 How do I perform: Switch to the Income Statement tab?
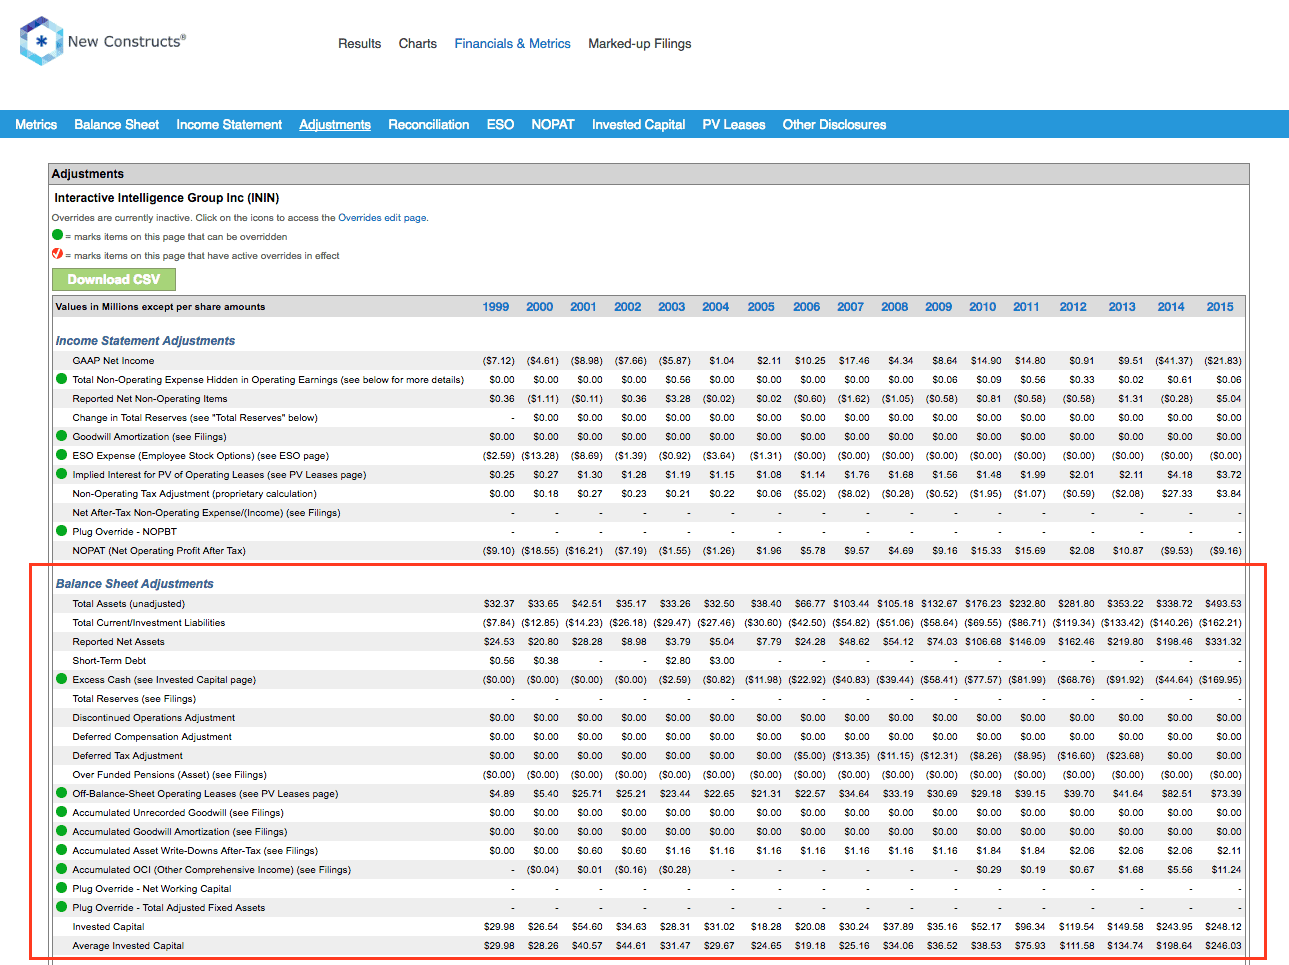(229, 125)
